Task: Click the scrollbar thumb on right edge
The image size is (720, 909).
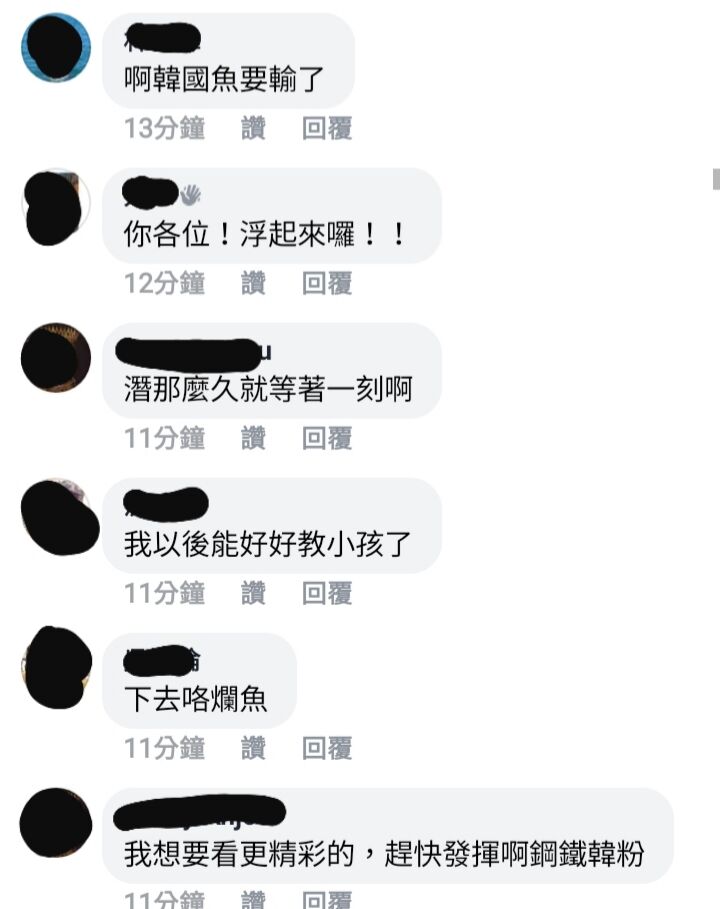Action: (x=716, y=179)
